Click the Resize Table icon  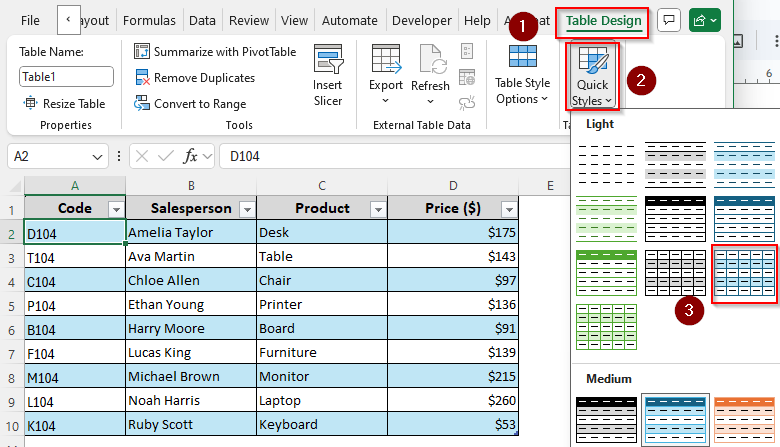point(31,104)
